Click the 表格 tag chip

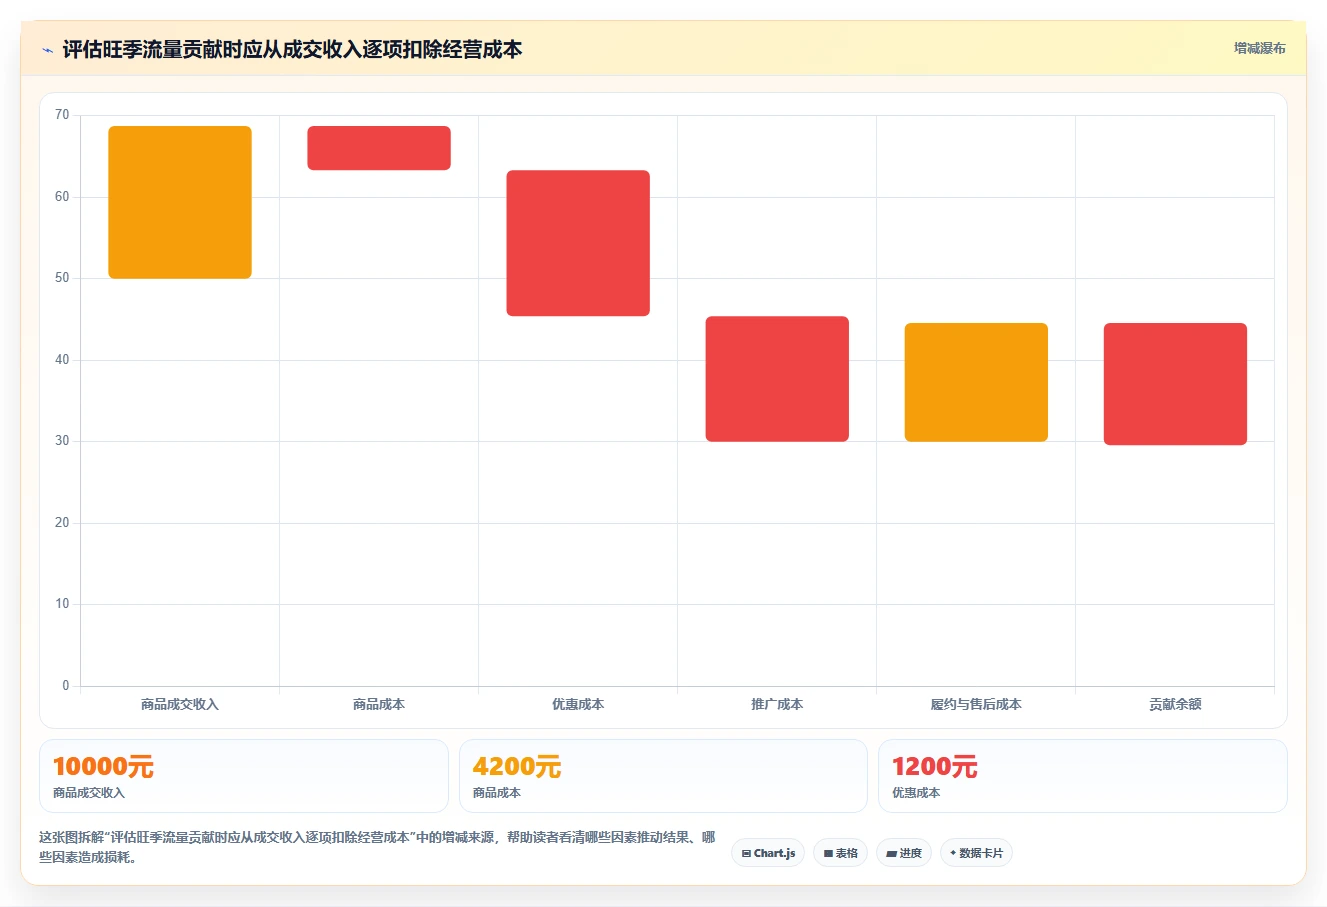[840, 853]
